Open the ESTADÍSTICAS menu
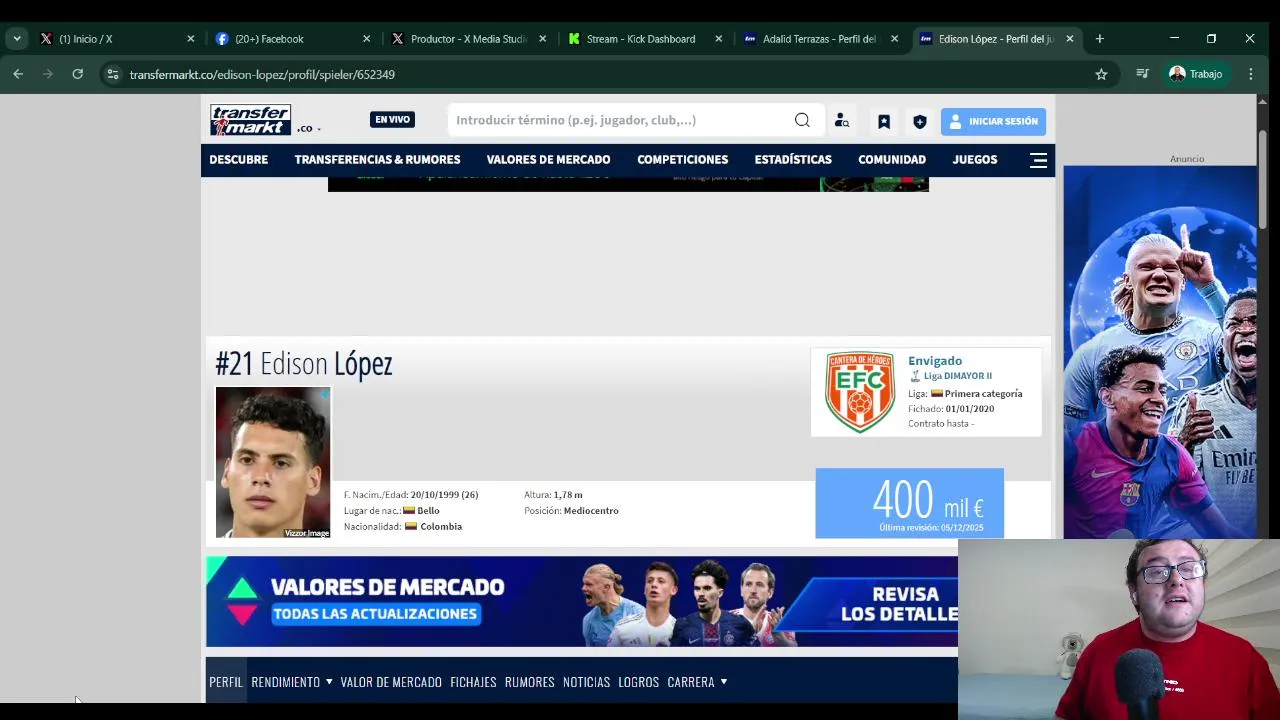Image resolution: width=1280 pixels, height=720 pixels. point(793,160)
